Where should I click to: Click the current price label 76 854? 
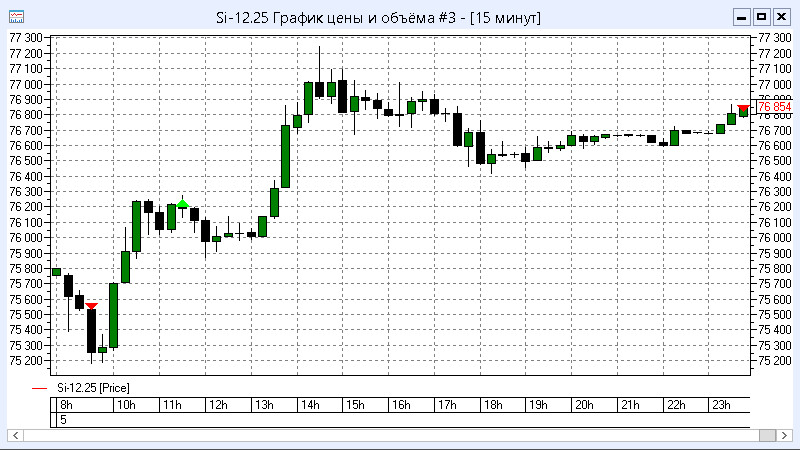click(x=774, y=107)
